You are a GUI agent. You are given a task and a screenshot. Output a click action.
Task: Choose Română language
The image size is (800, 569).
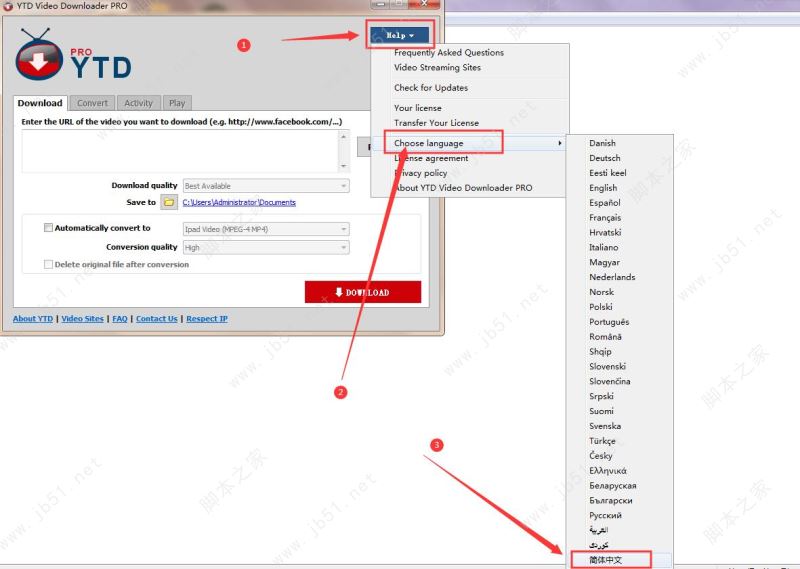[x=619, y=337]
